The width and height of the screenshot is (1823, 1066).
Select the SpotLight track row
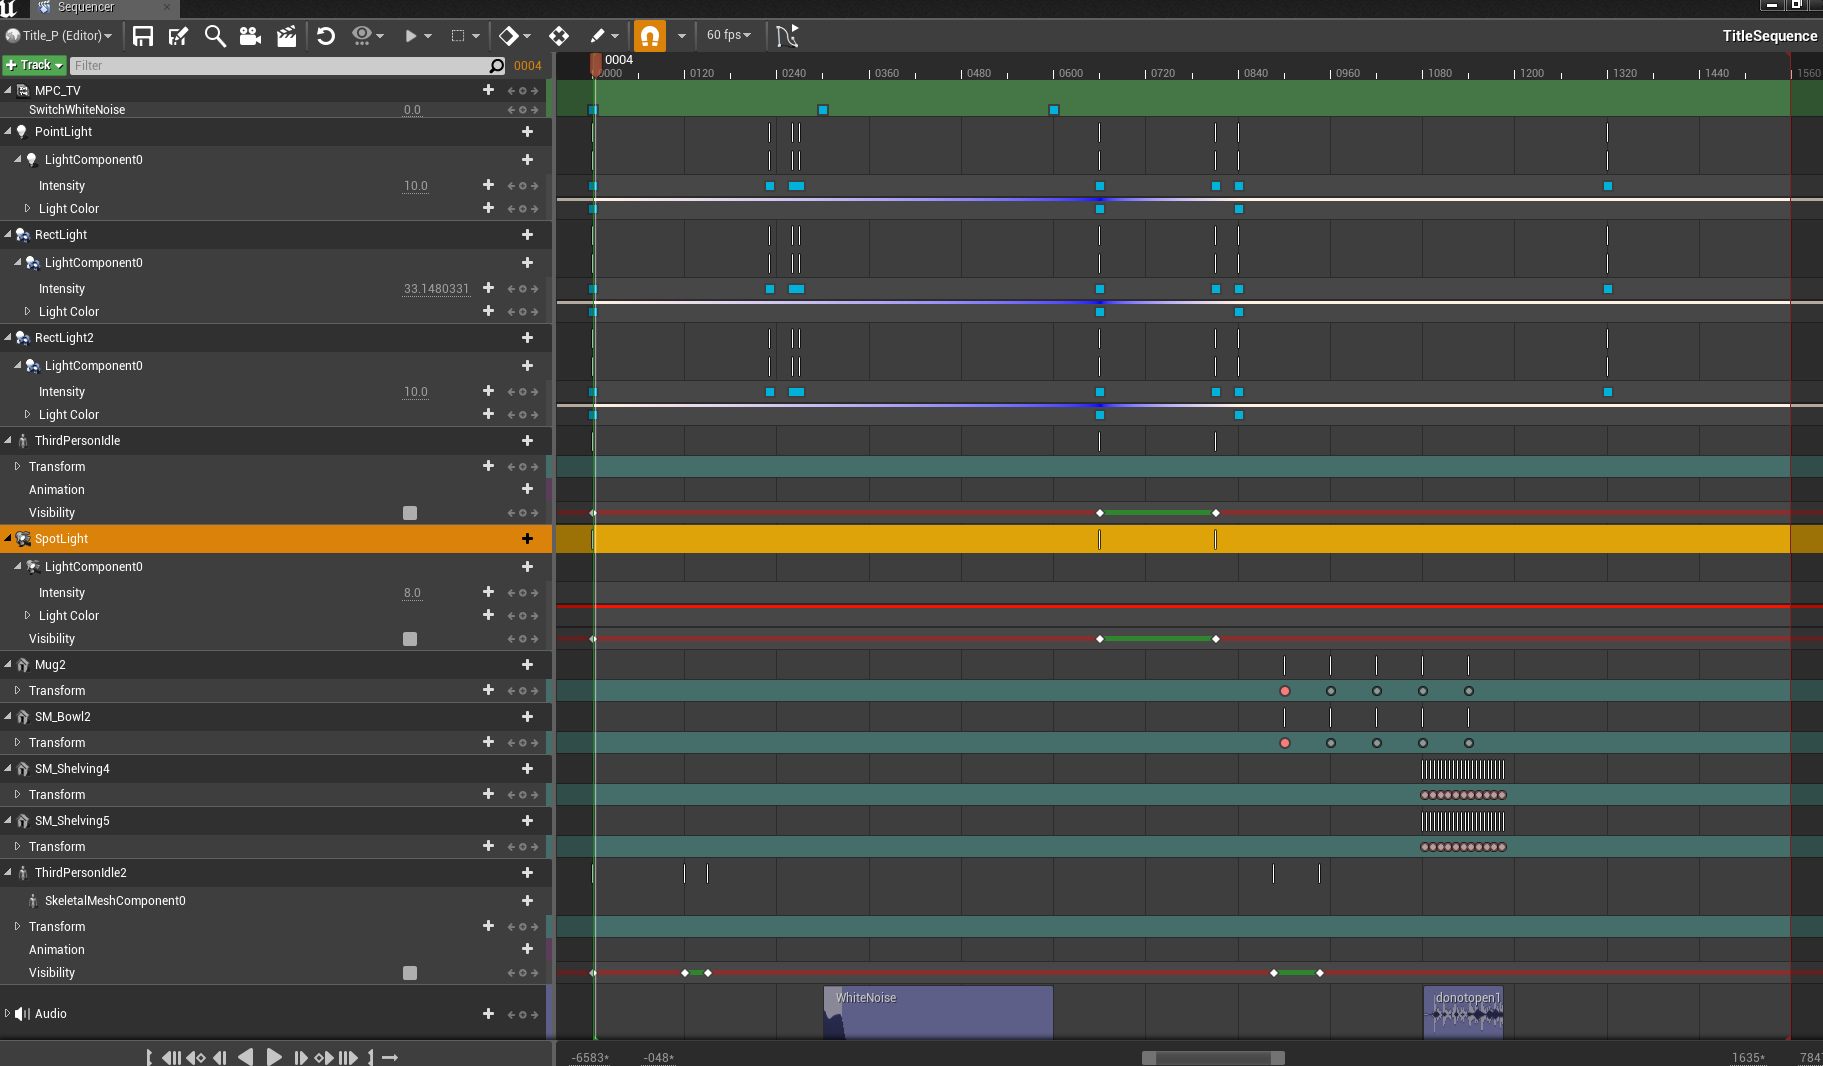click(x=275, y=539)
